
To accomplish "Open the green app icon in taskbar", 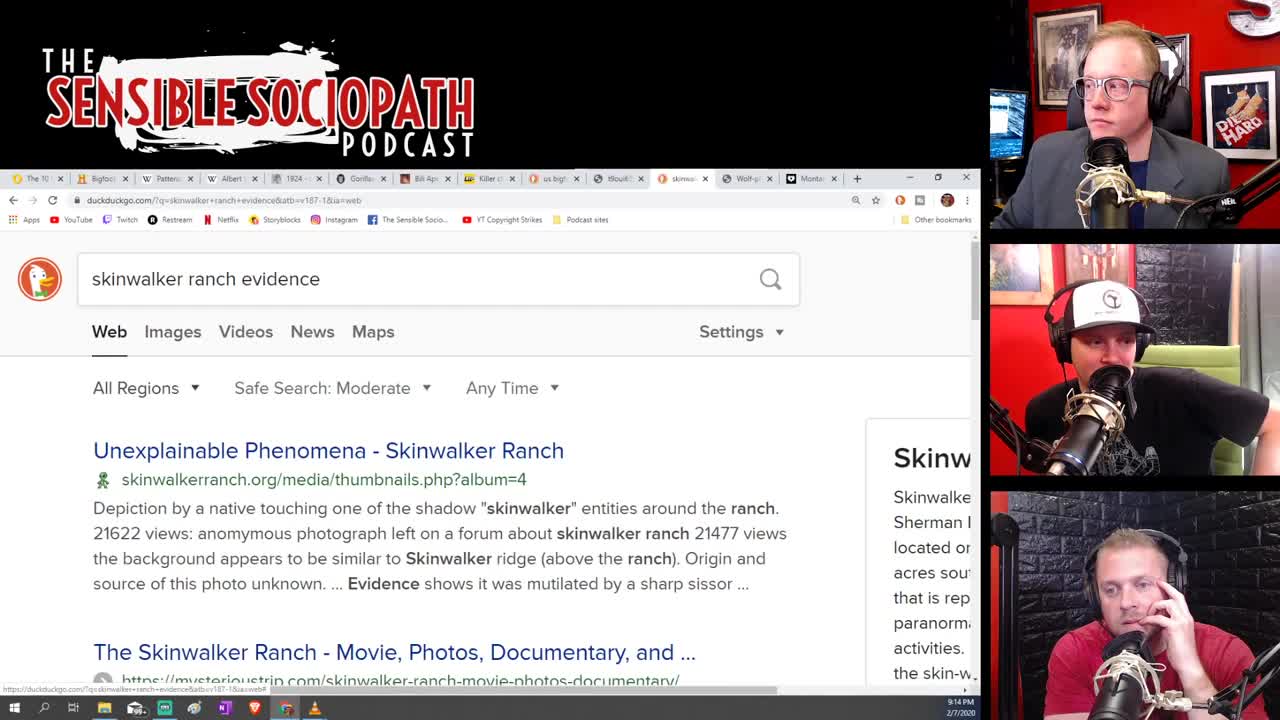I will 165,708.
